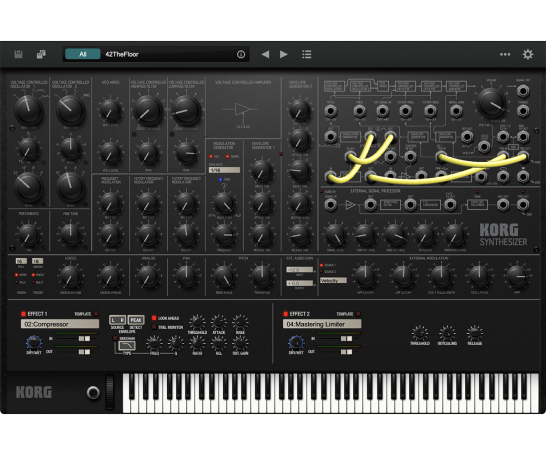
Task: Click the copy preset icon
Action: pos(41,54)
